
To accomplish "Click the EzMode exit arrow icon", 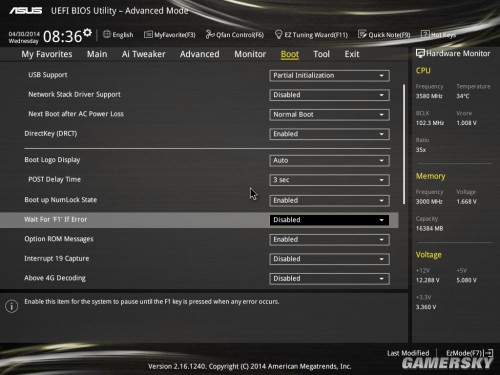I will coord(489,353).
